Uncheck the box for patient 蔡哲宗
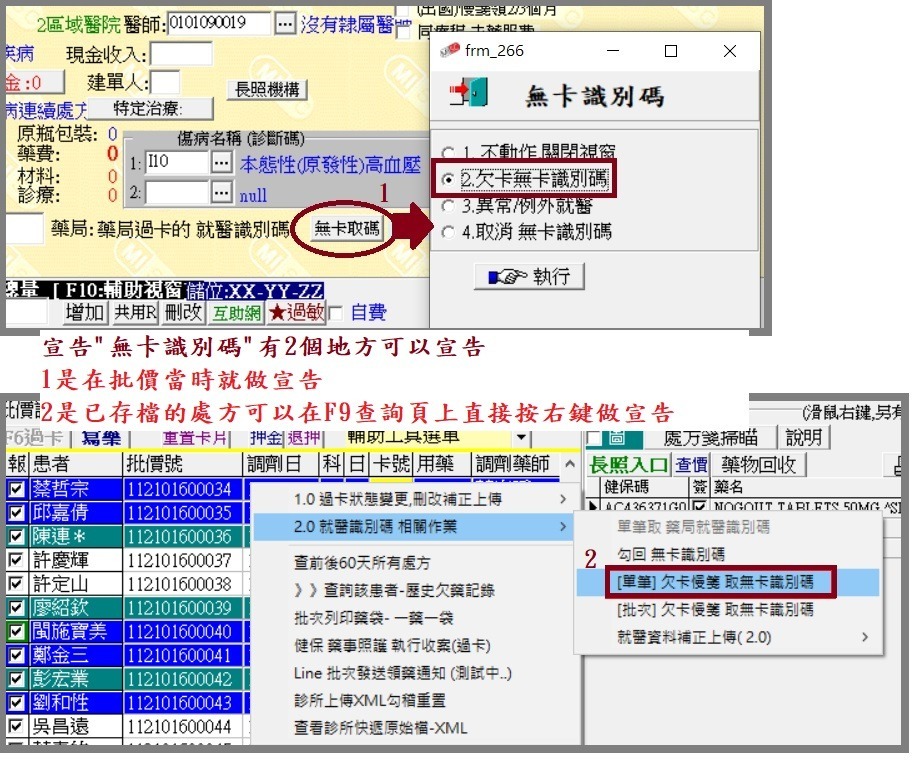Viewport: 924px width, 774px height. pyautogui.click(x=16, y=489)
